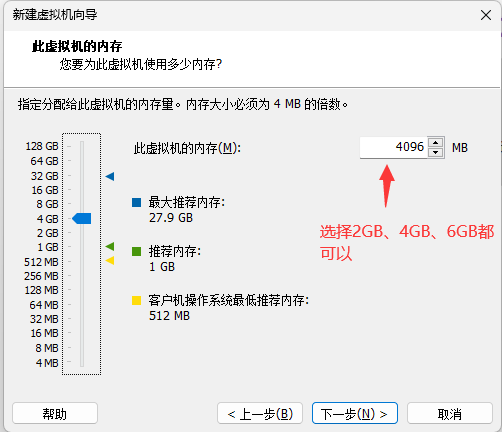Click the 8 GB scale label
502x432 pixels.
click(48, 204)
